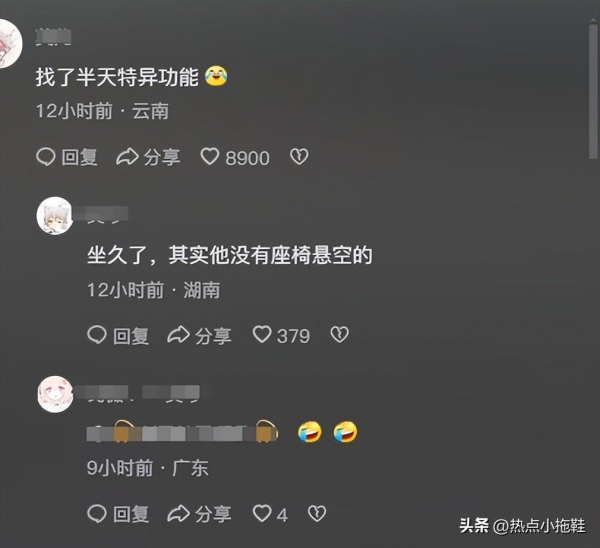The height and width of the screenshot is (548, 600).
Task: Tap broken-heart icon on Hunan comment
Action: pyautogui.click(x=339, y=334)
